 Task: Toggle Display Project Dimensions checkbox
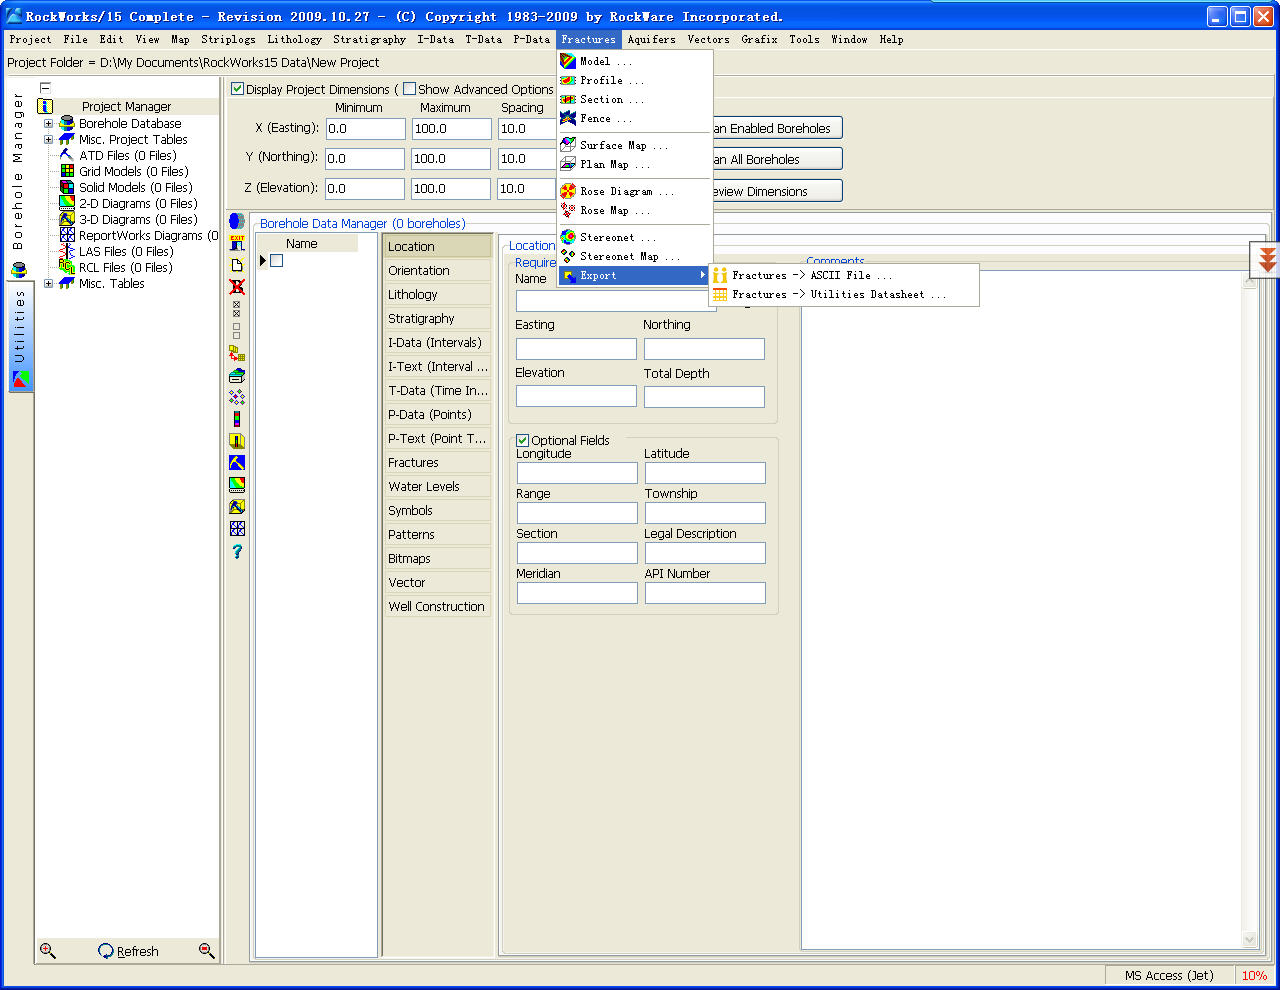pyautogui.click(x=238, y=89)
